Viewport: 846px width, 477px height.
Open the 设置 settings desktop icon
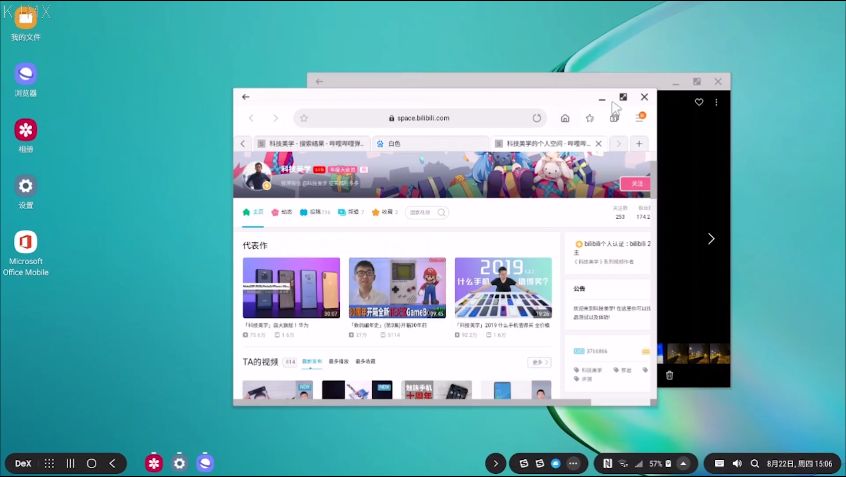[x=25, y=192]
